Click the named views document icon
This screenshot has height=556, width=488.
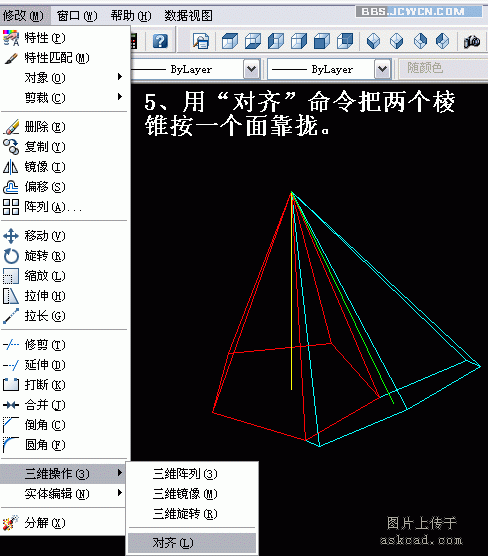pos(201,41)
